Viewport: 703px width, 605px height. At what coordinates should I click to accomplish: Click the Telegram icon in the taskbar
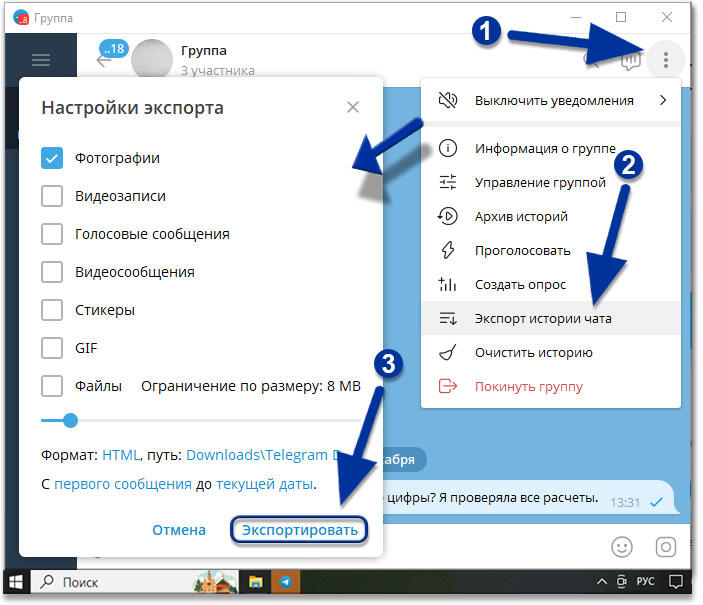(x=286, y=581)
